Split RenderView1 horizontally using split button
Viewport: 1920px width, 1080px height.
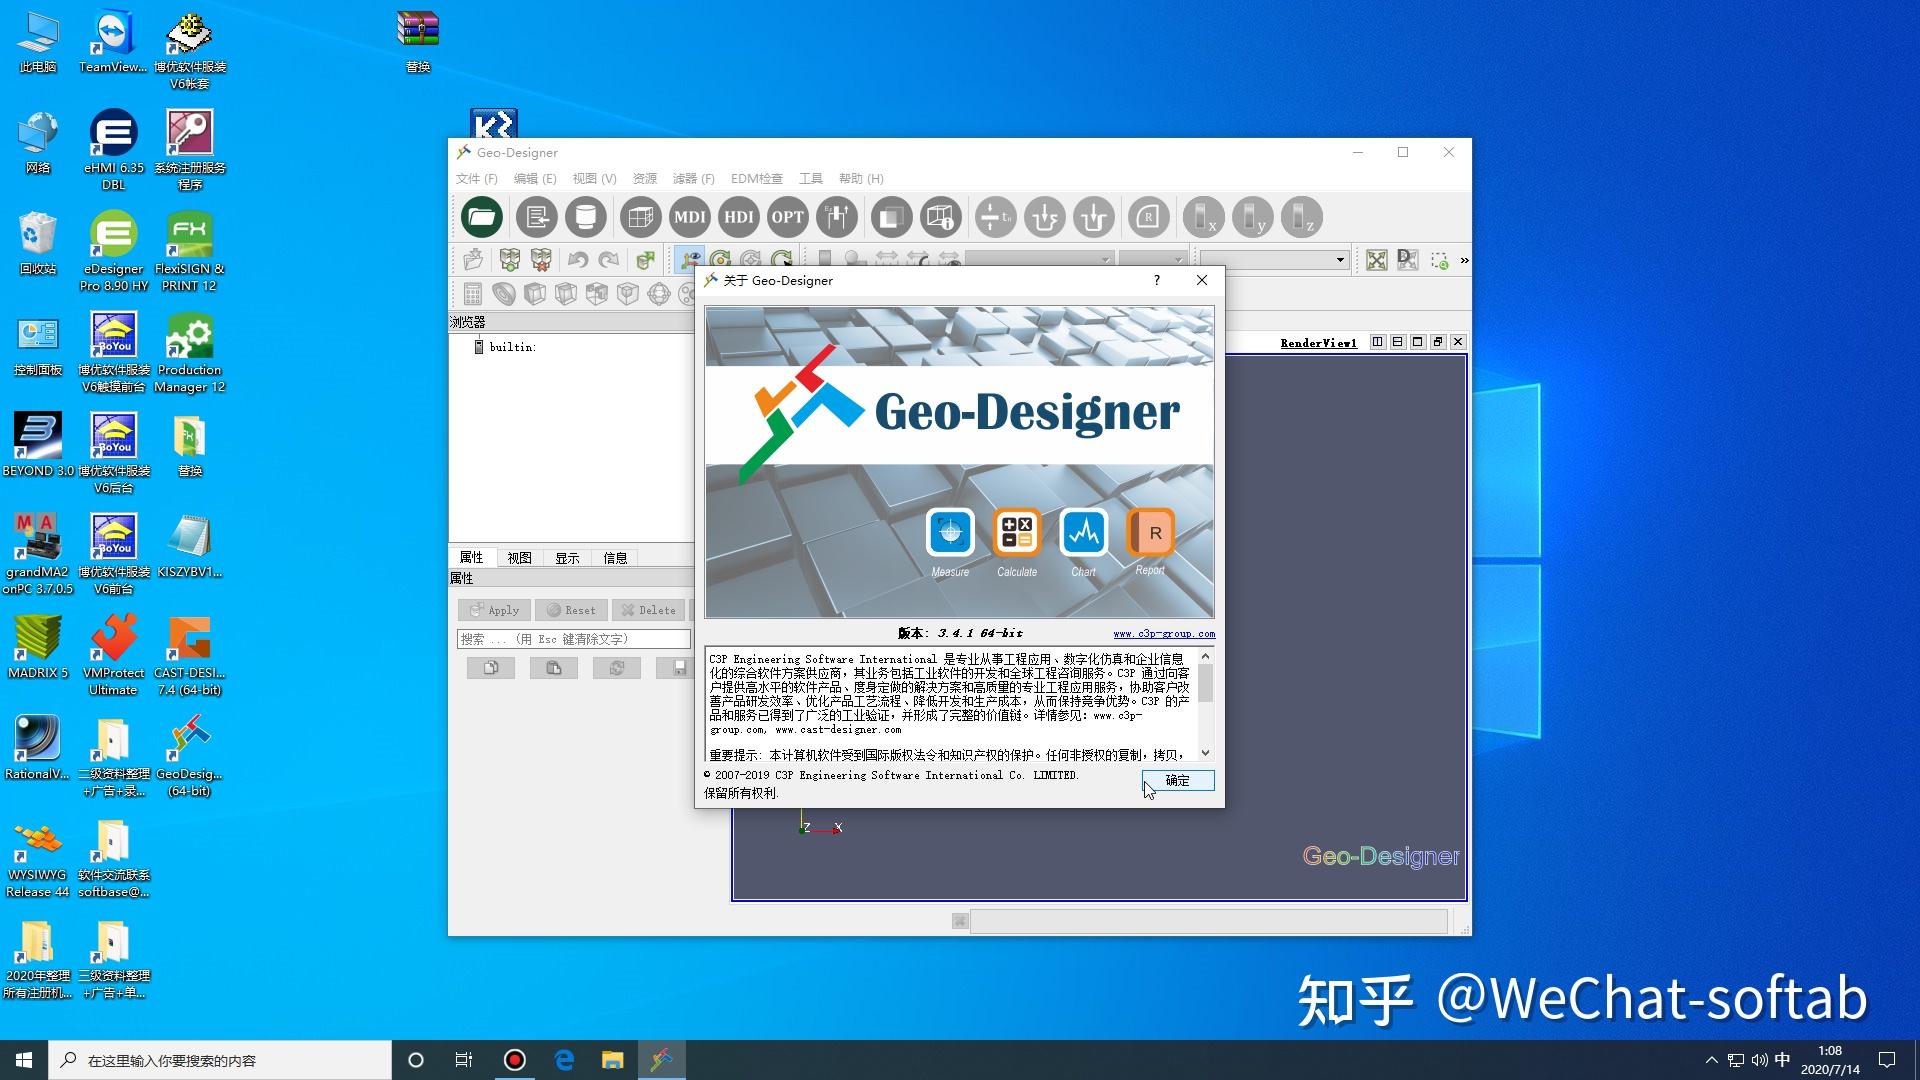click(x=1377, y=342)
